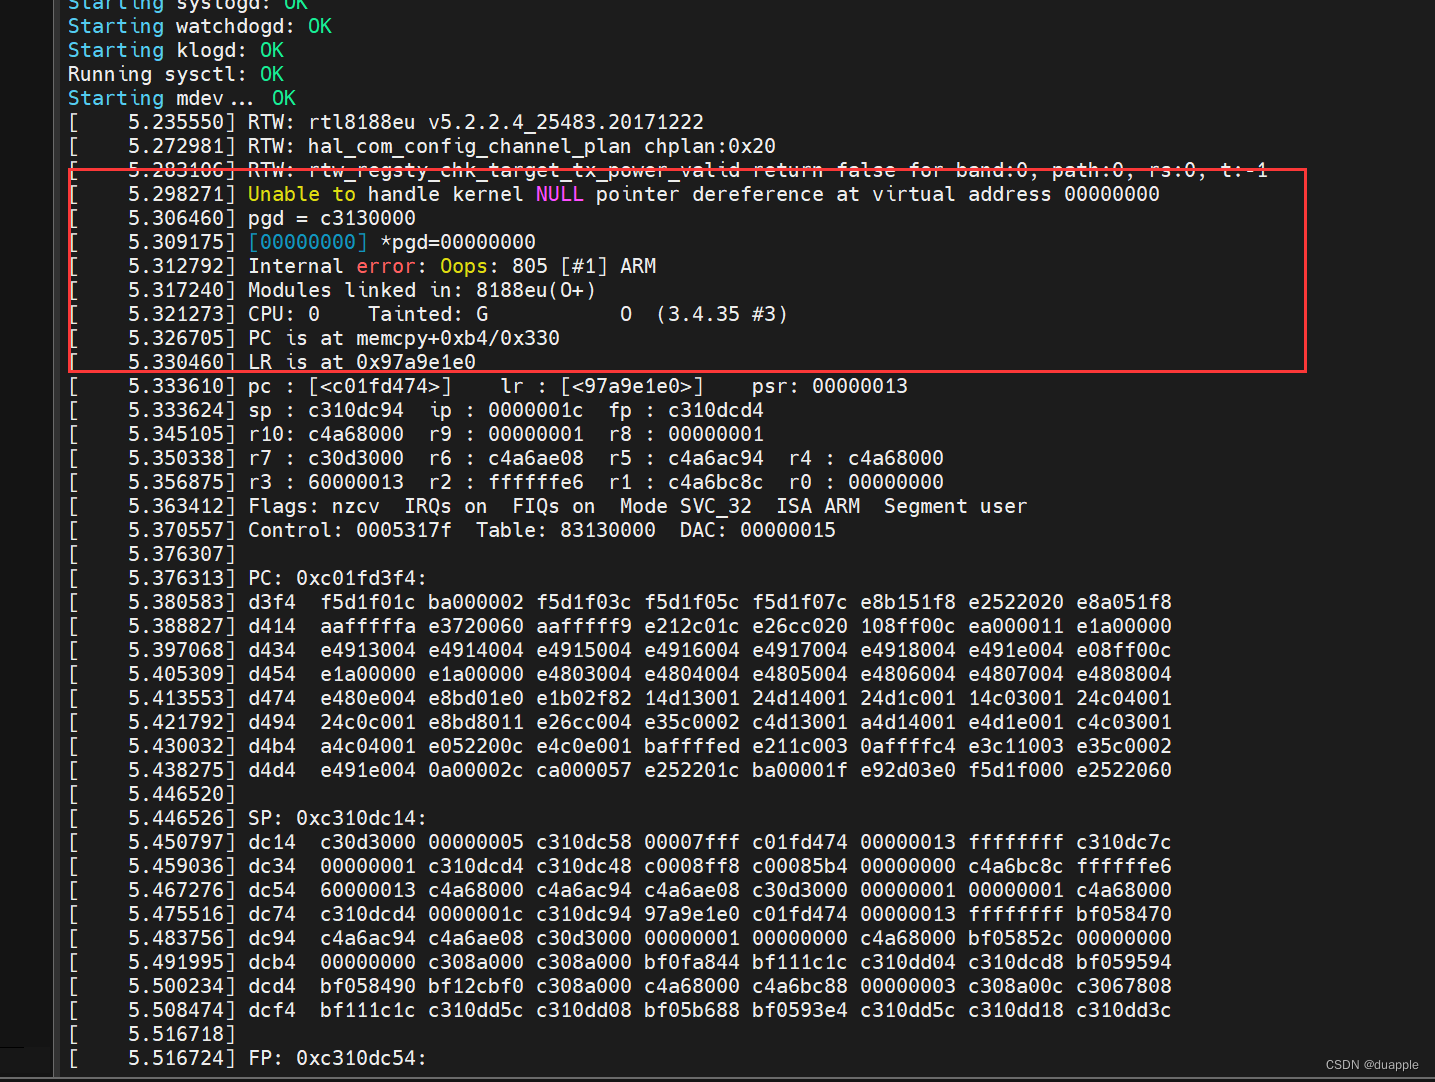The width and height of the screenshot is (1435, 1082).
Task: Click the 'Starting mdev ... OK' line
Action: coord(182,98)
